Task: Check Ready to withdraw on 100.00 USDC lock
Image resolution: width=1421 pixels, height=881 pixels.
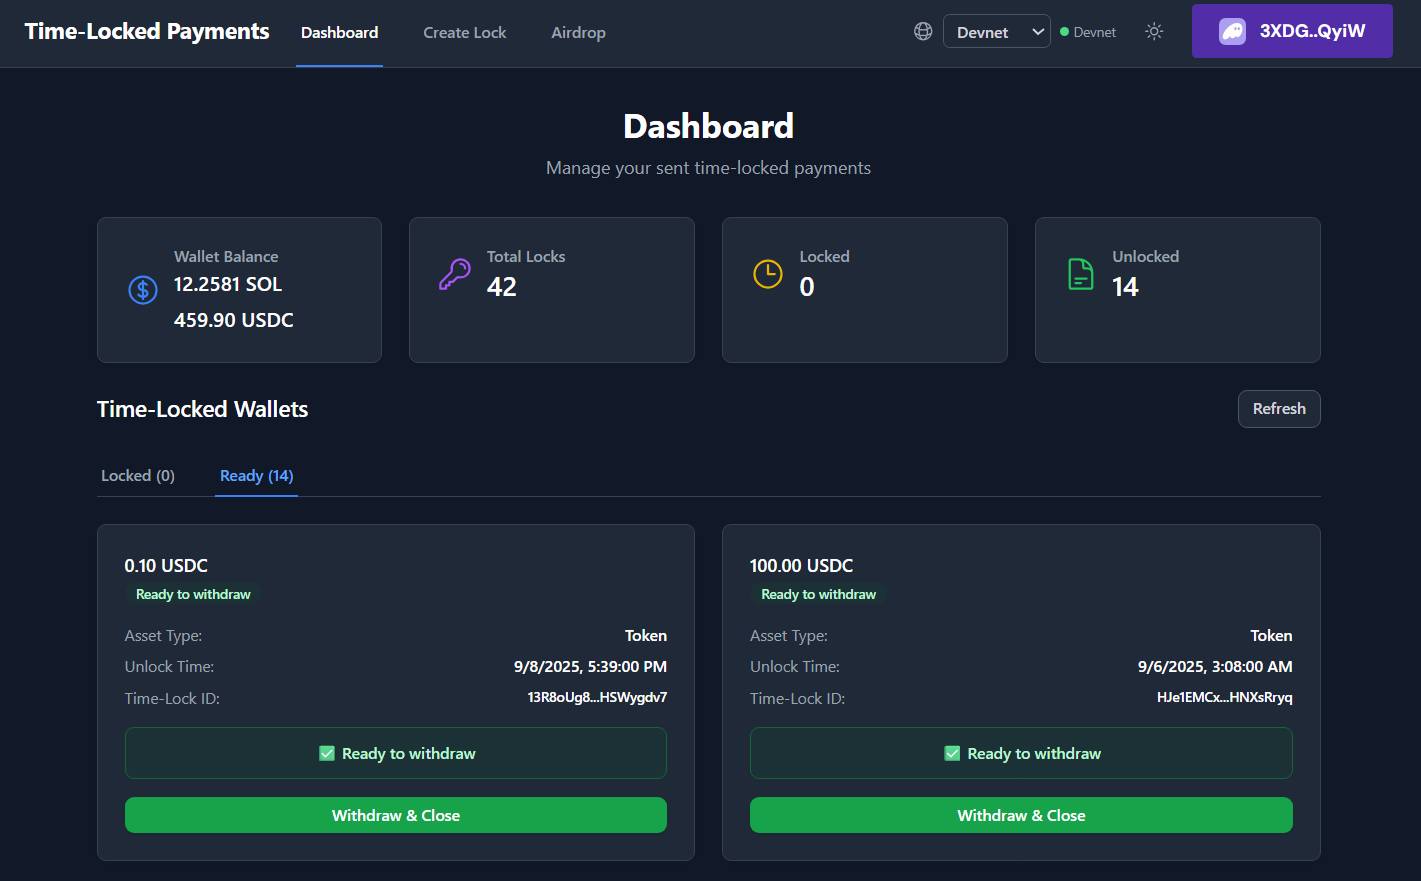Action: tap(952, 753)
